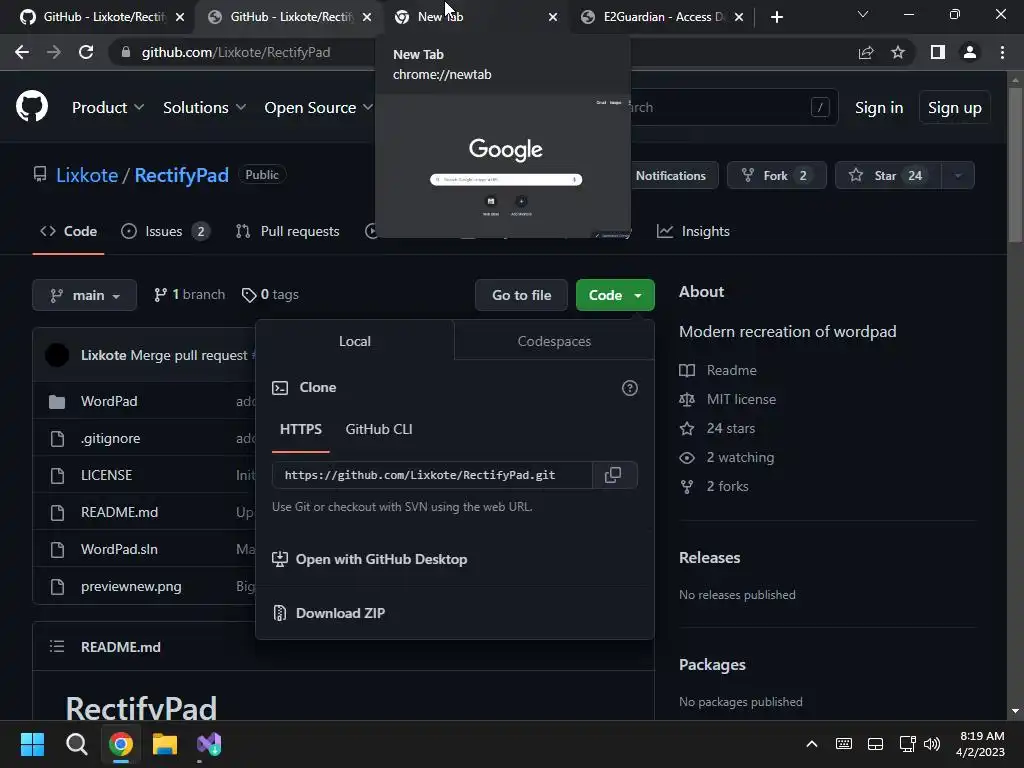Viewport: 1024px width, 768px height.
Task: Click Lixkote avatar in commit row
Action: (x=57, y=355)
